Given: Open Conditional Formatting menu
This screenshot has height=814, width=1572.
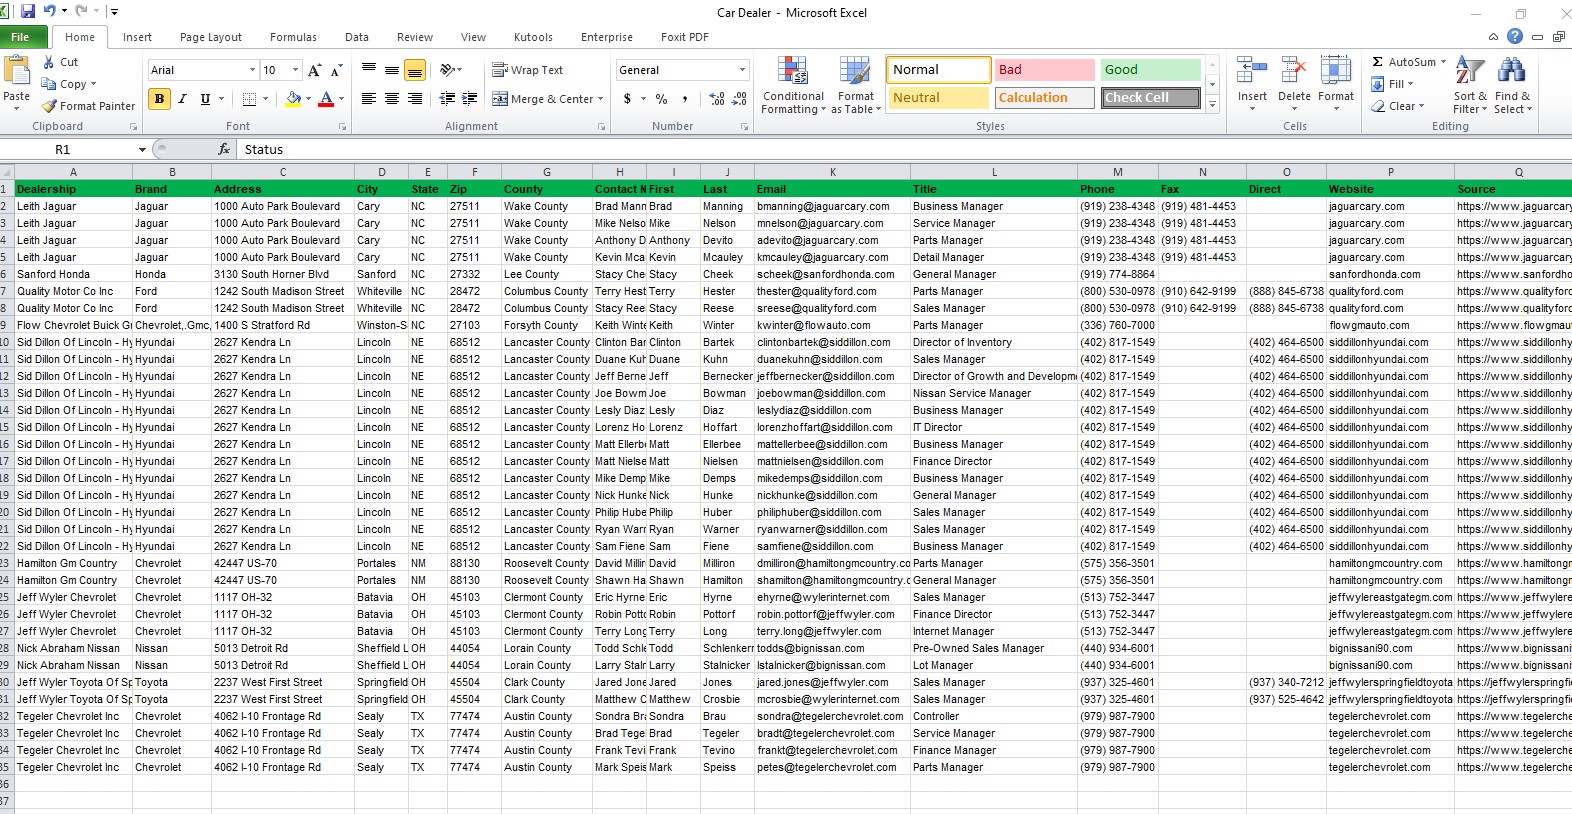Looking at the screenshot, I should point(792,85).
